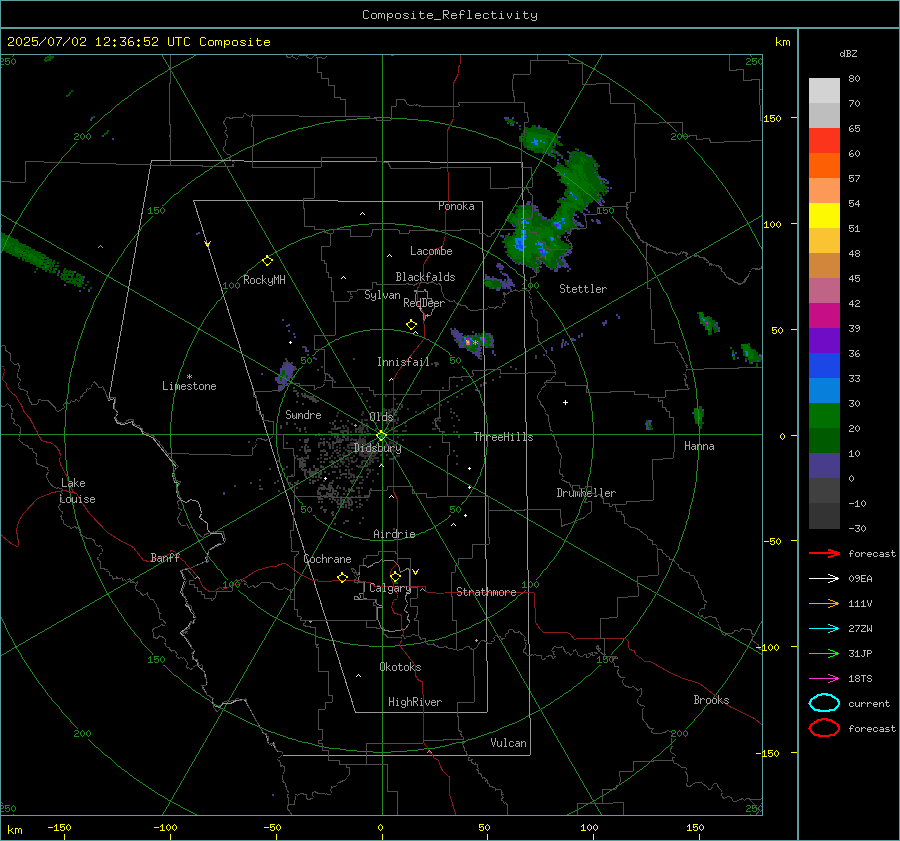The height and width of the screenshot is (841, 900).
Task: Click the dBZ legend heading
Action: click(848, 53)
